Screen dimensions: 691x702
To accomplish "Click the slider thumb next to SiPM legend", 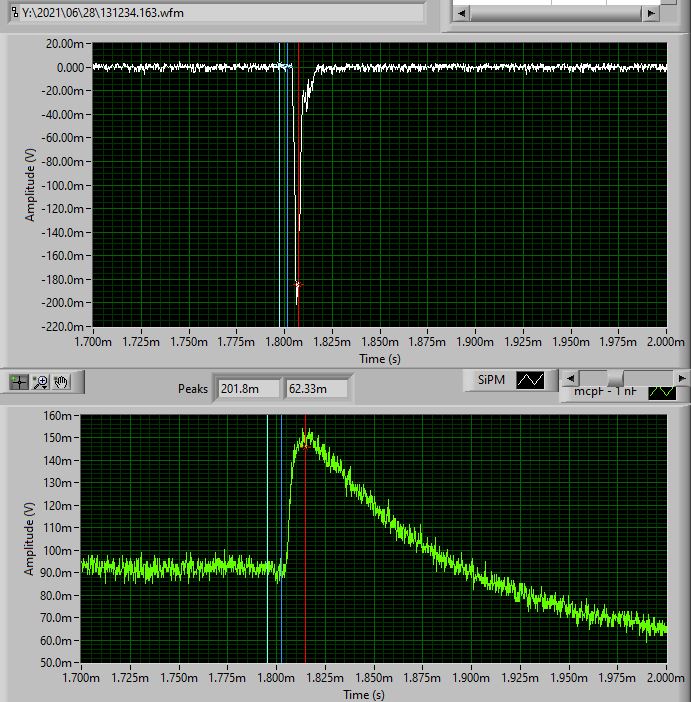I will pyautogui.click(x=615, y=378).
